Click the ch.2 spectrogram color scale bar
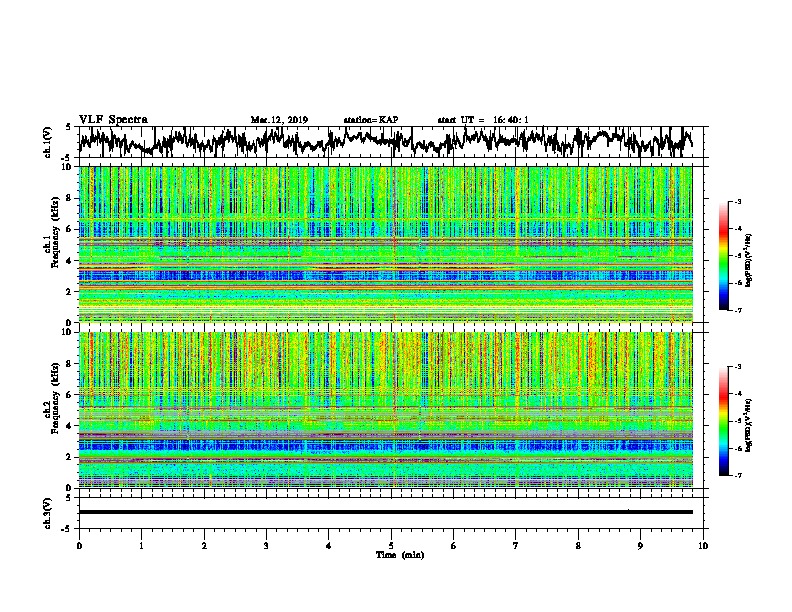The height and width of the screenshot is (612, 792). (724, 421)
